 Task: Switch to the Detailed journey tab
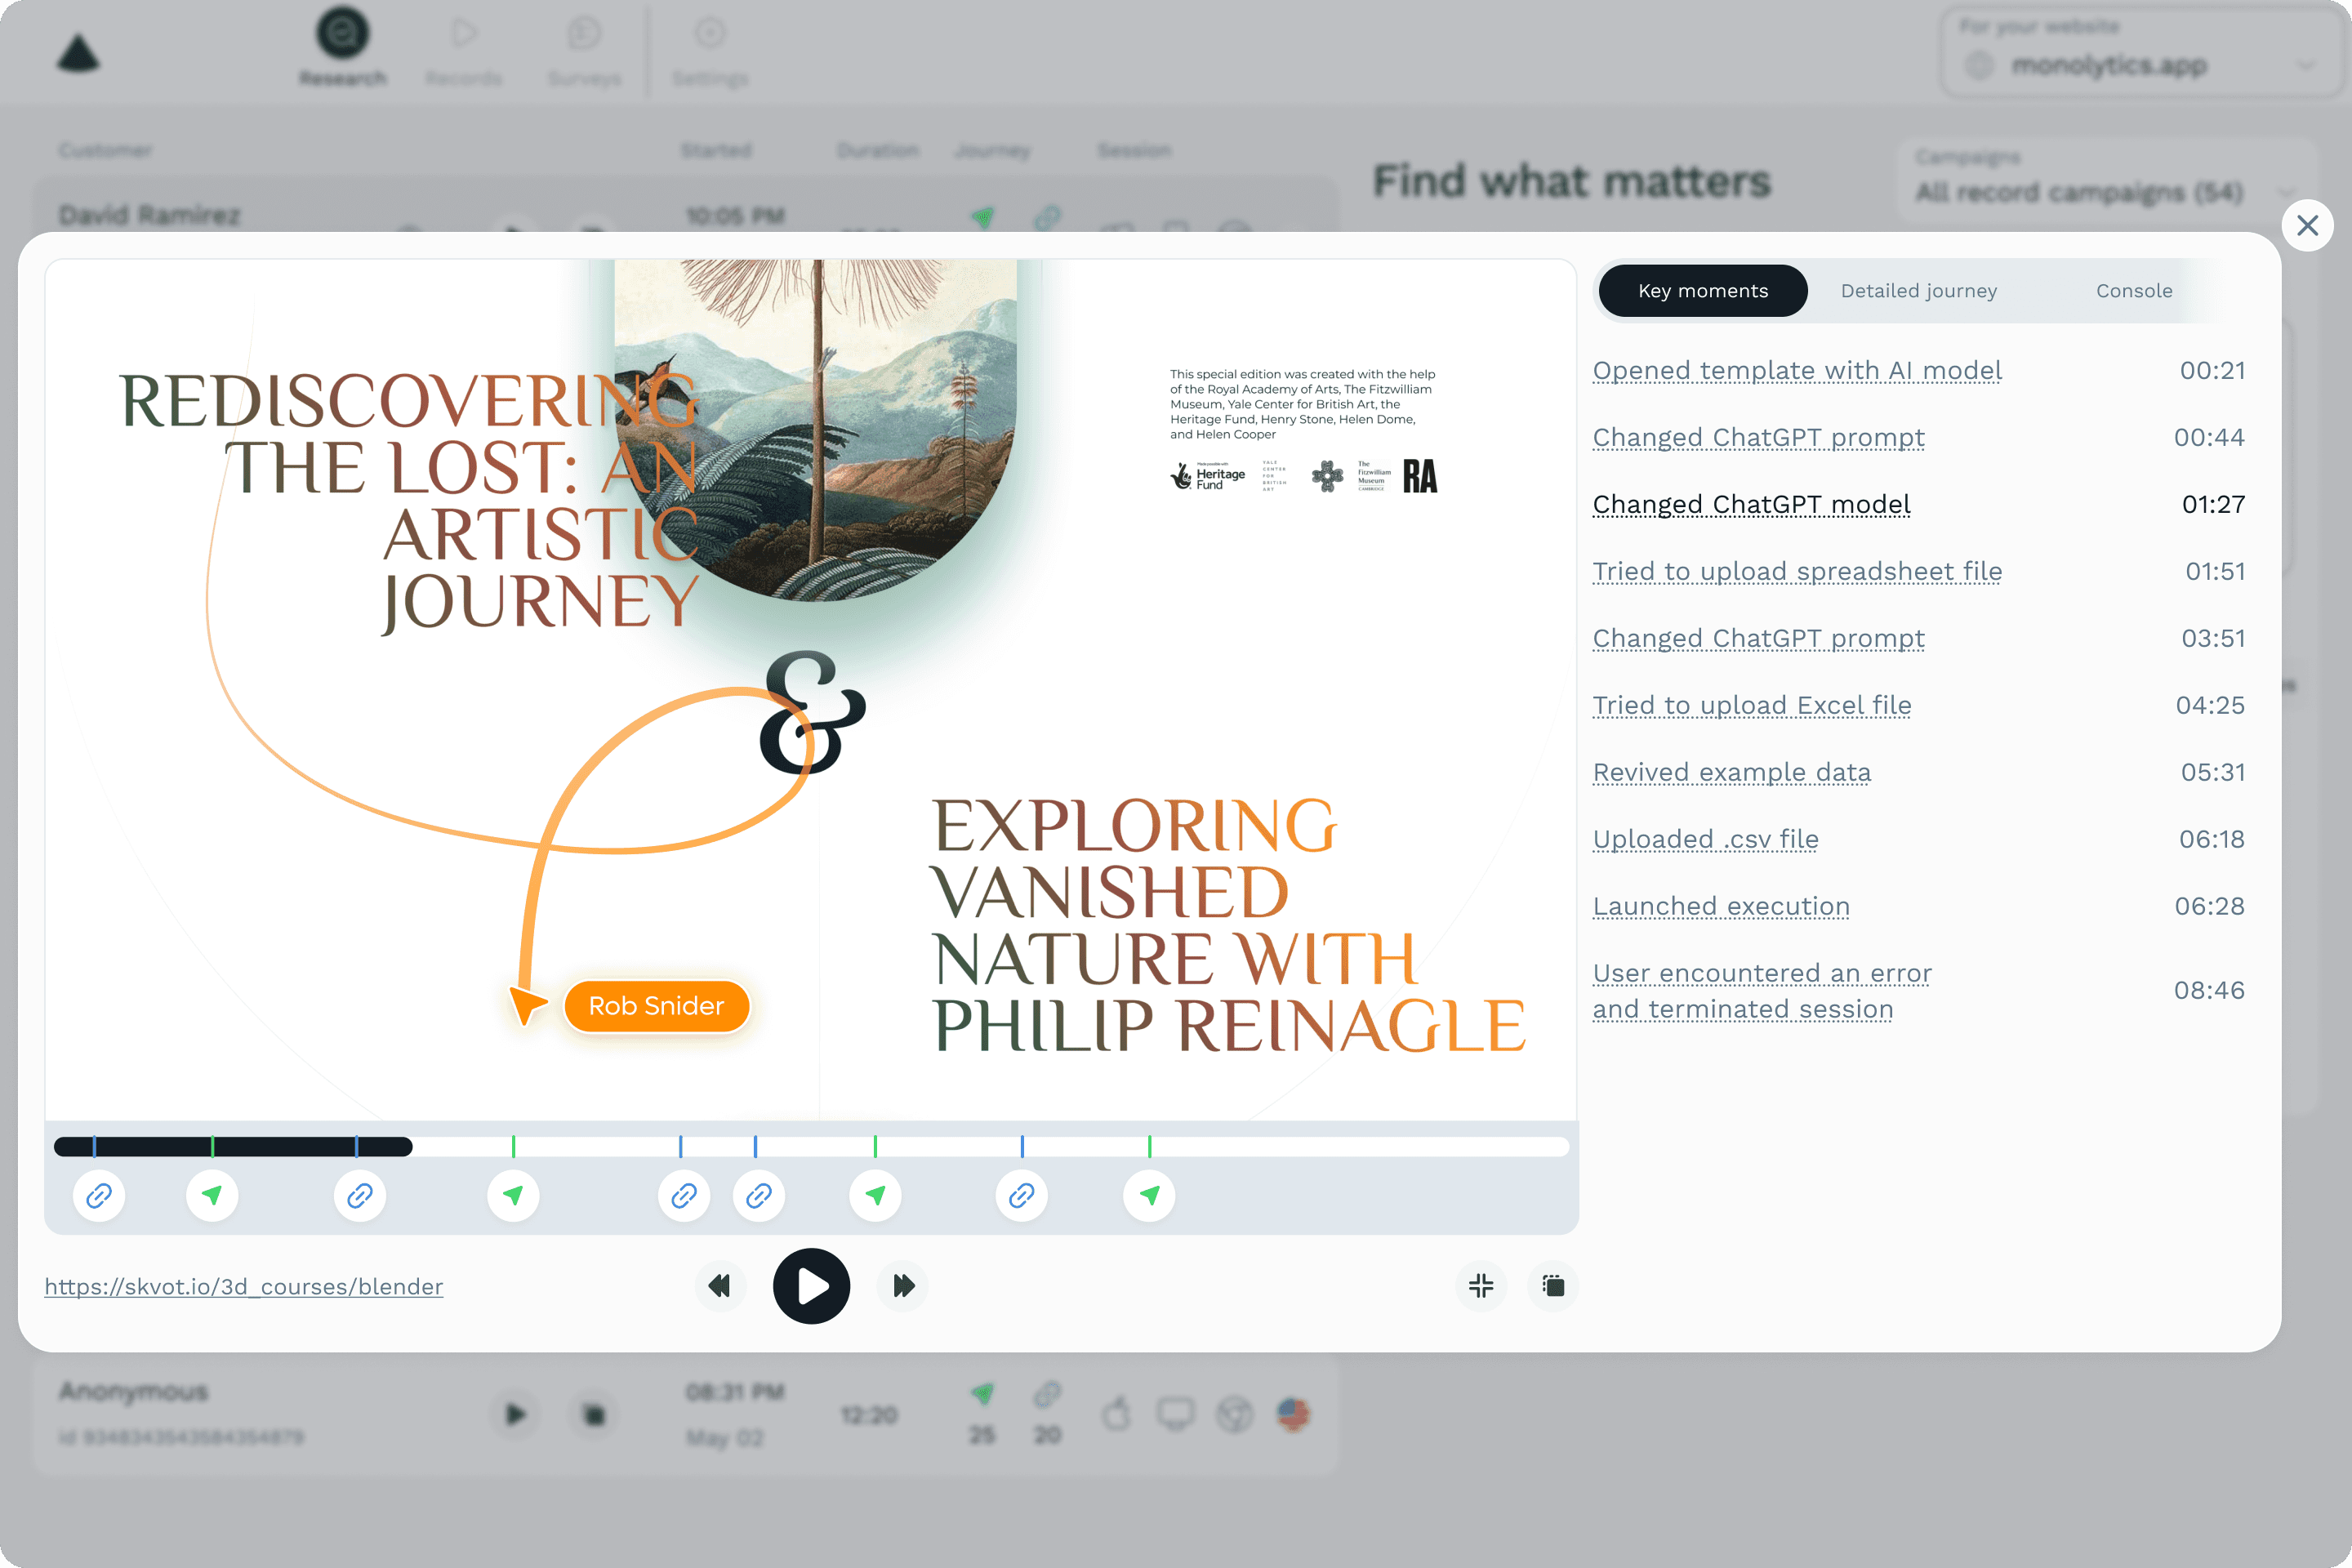point(1918,291)
